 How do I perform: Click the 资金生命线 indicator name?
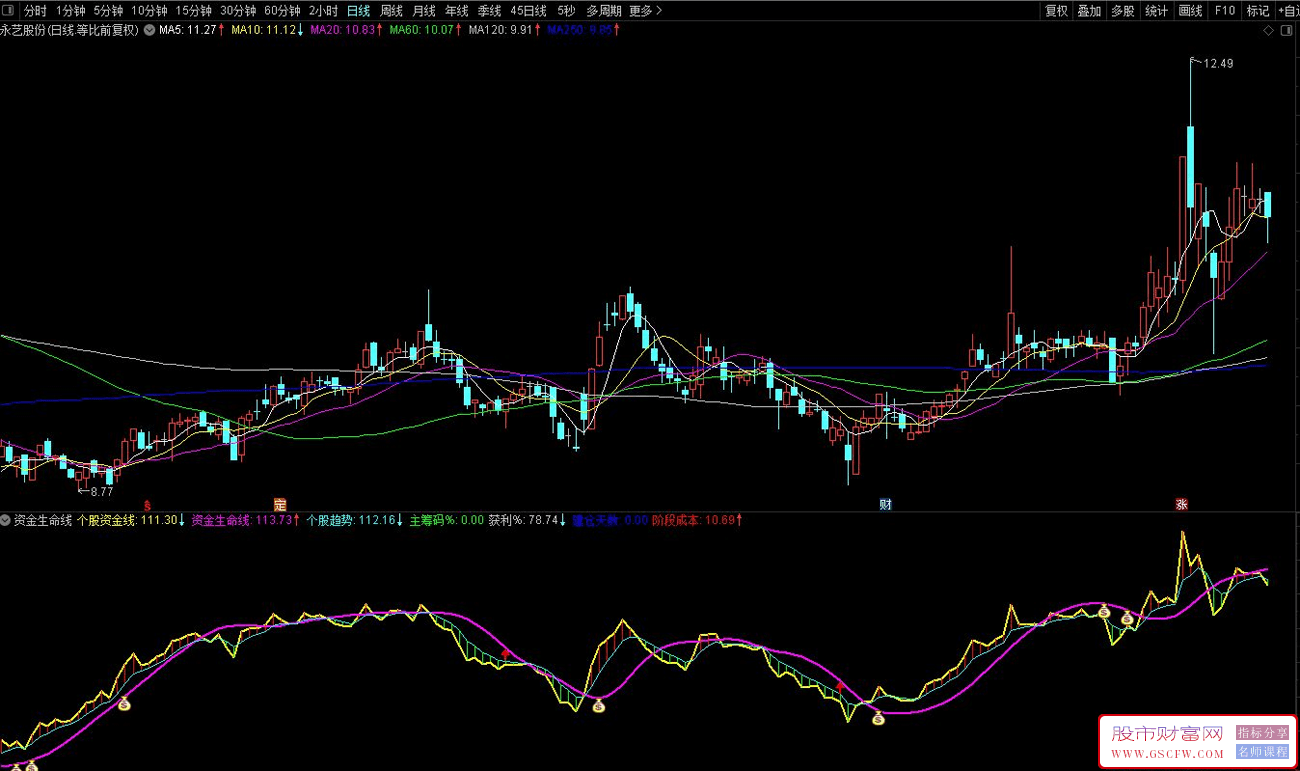43,520
